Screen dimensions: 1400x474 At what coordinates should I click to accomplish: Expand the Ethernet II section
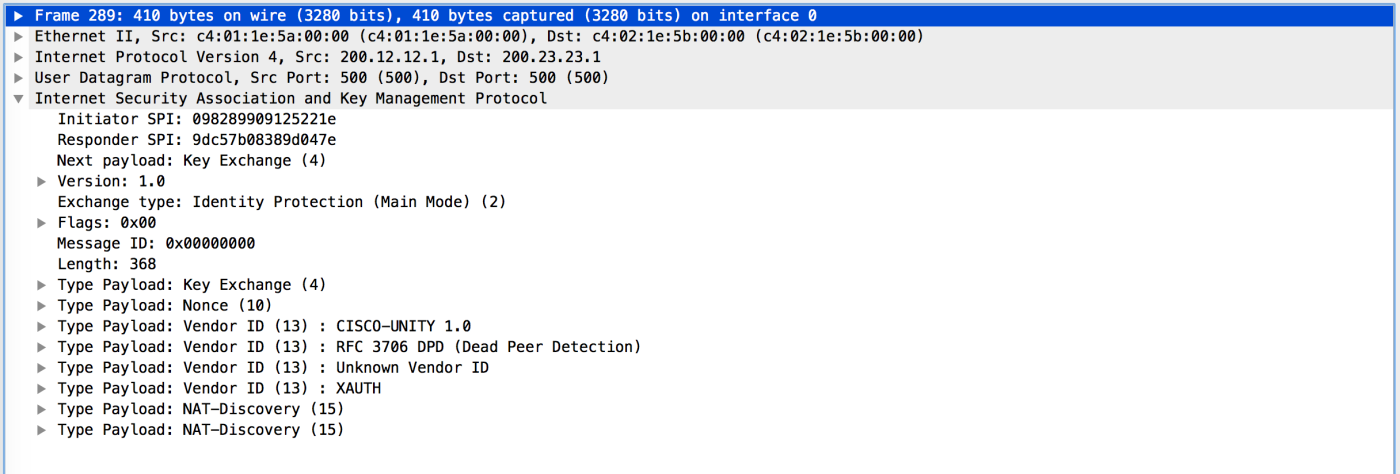tap(19, 36)
